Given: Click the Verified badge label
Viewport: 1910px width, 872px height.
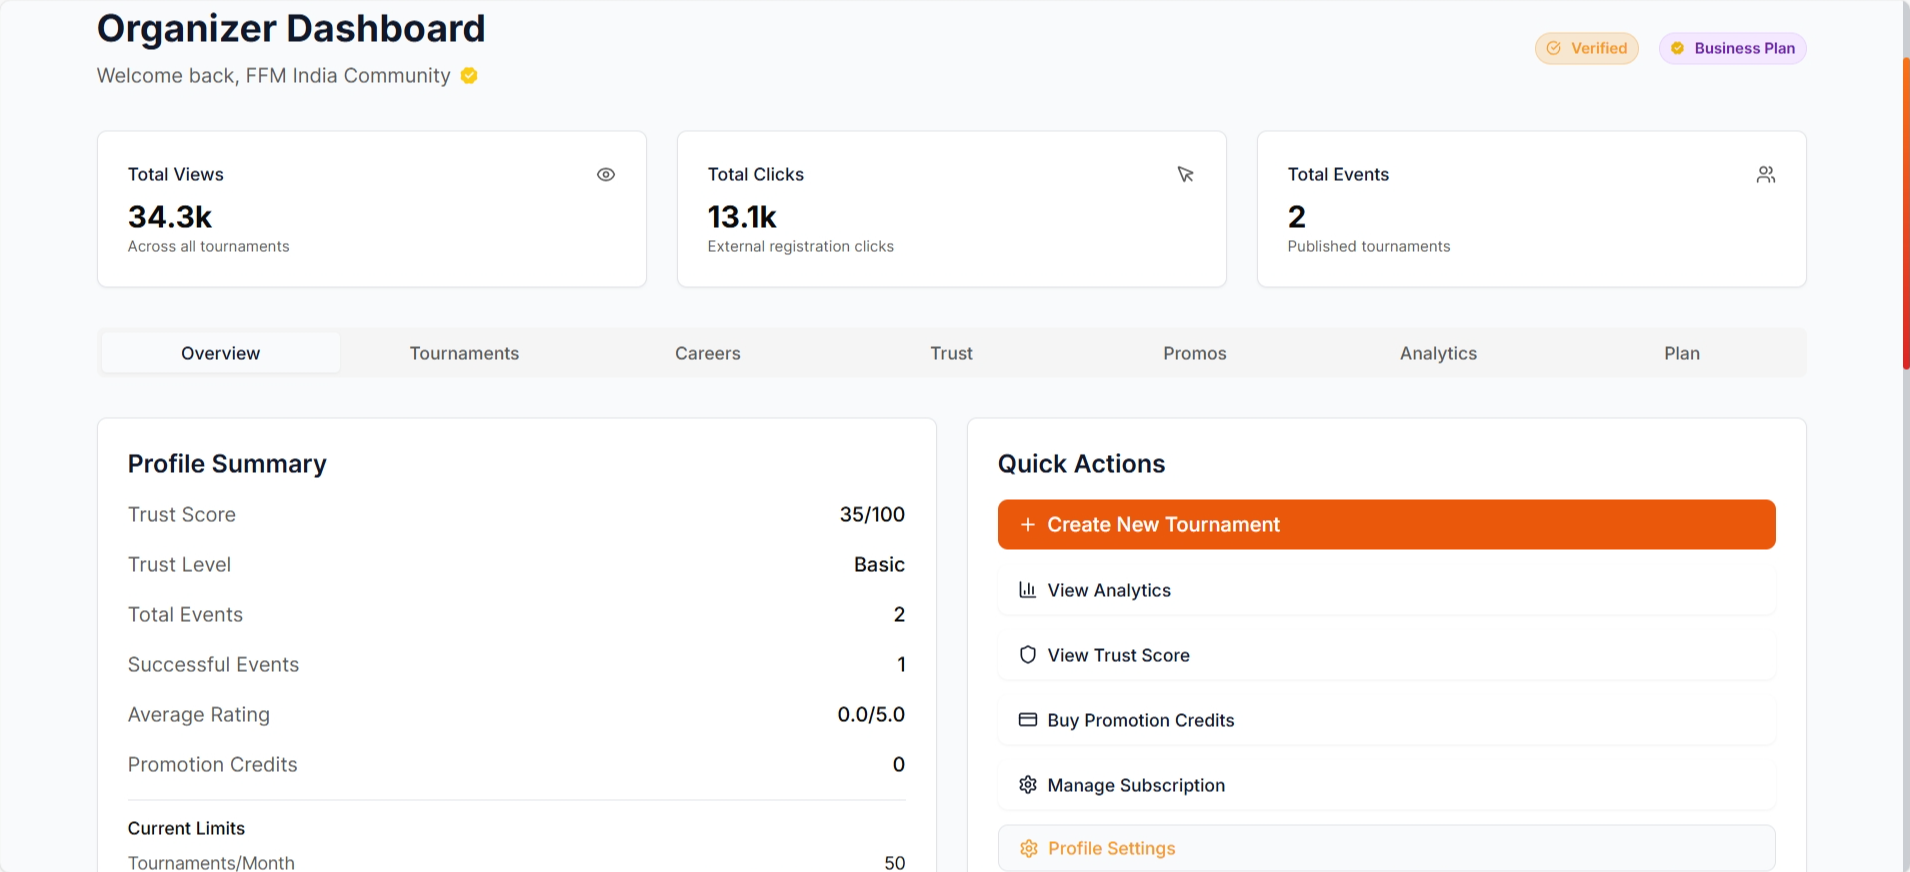Looking at the screenshot, I should [x=1599, y=48].
